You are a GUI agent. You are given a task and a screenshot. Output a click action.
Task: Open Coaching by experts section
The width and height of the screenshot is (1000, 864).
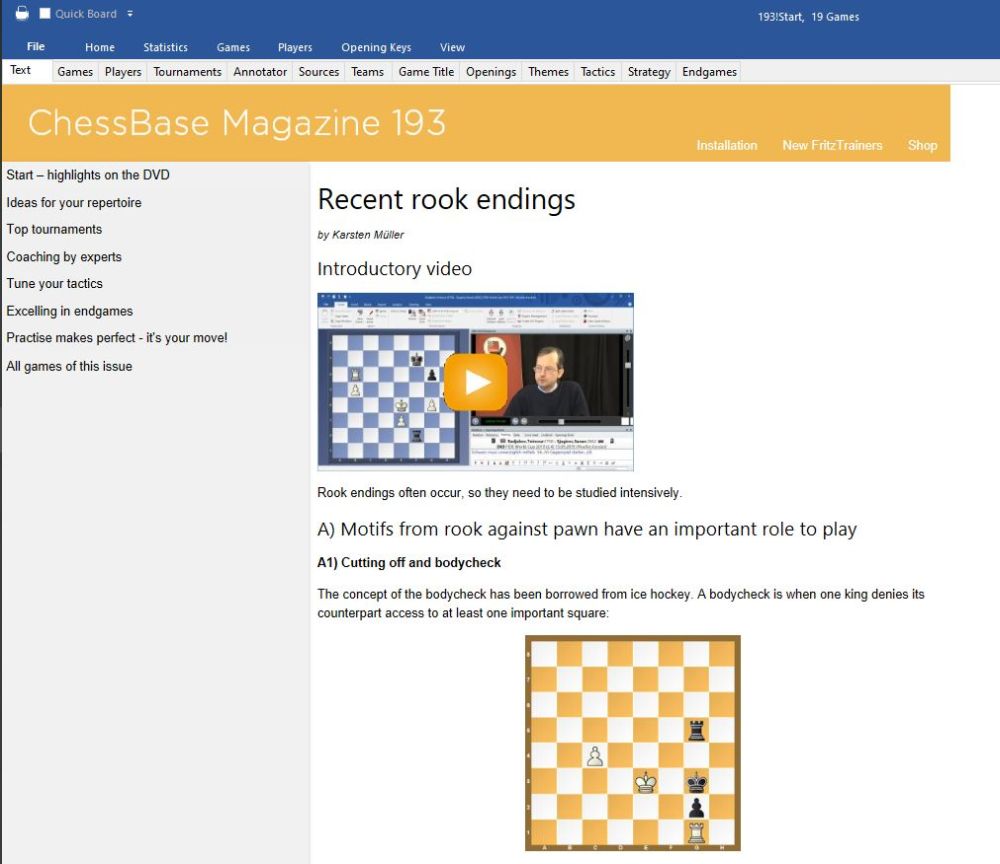click(x=64, y=256)
